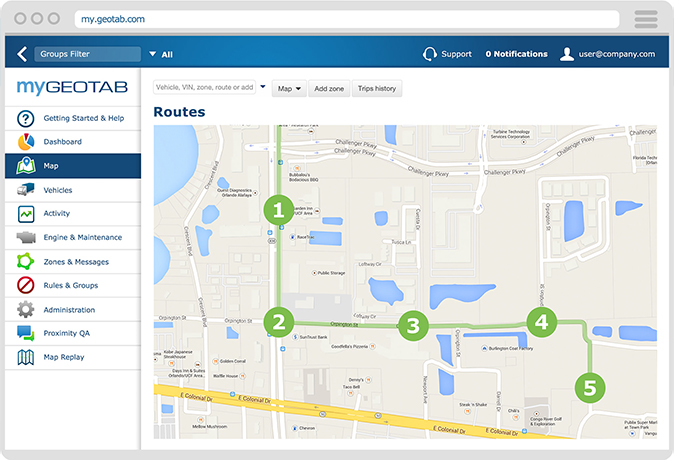Click the user@company.com account link
674x460 pixels.
617,54
